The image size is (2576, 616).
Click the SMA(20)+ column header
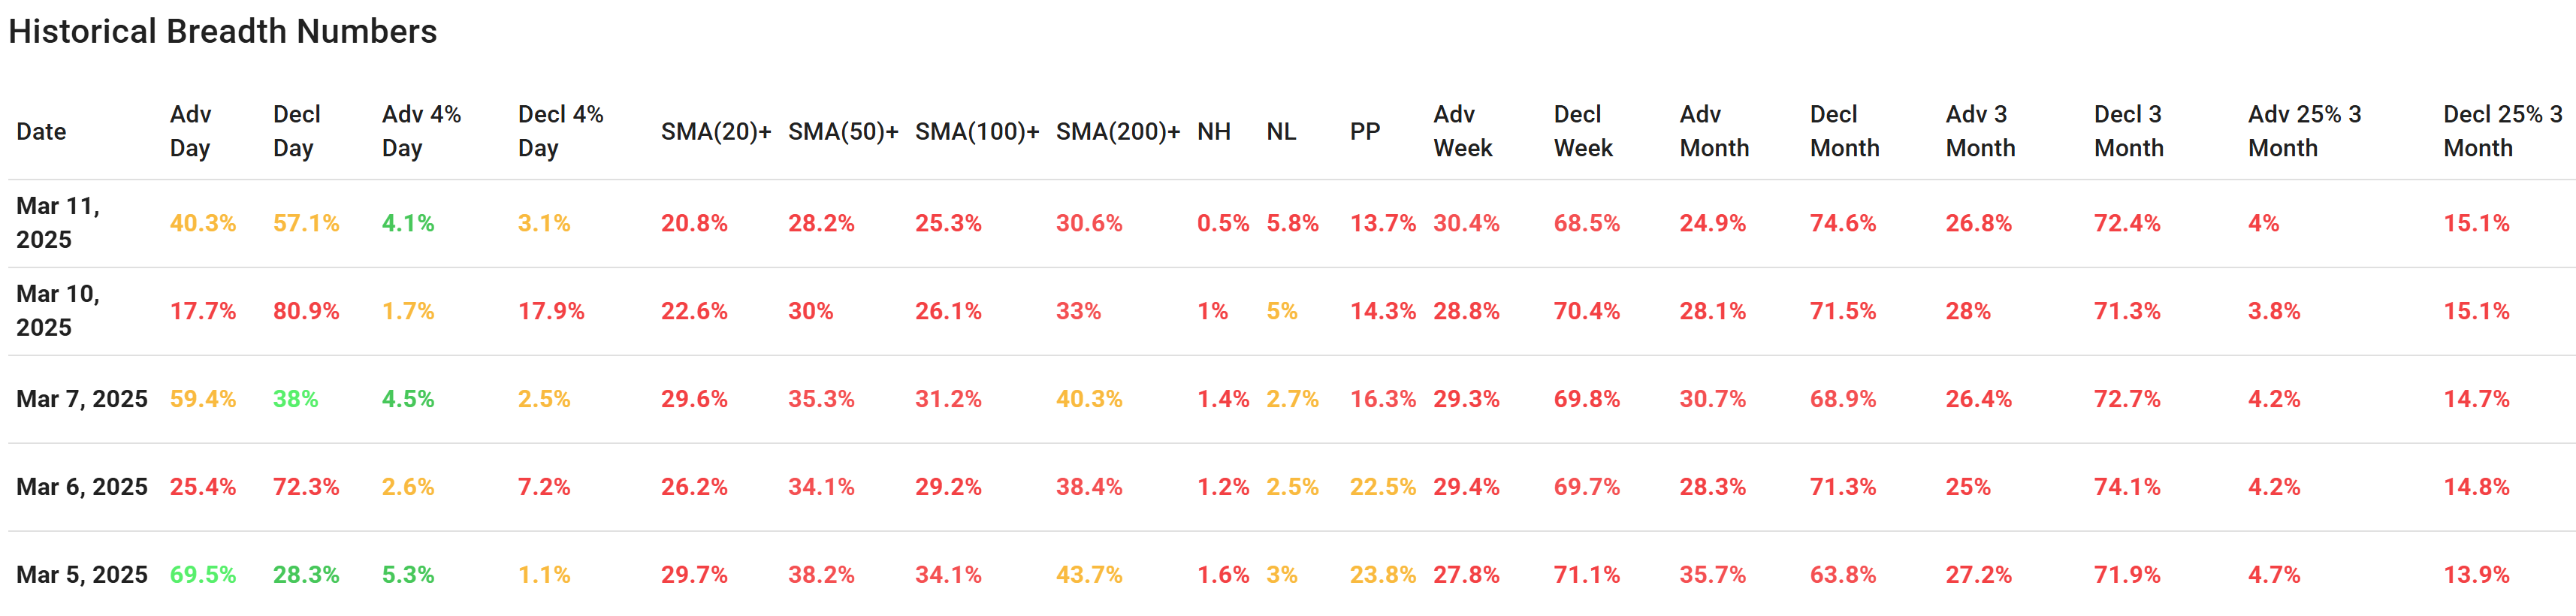[715, 131]
